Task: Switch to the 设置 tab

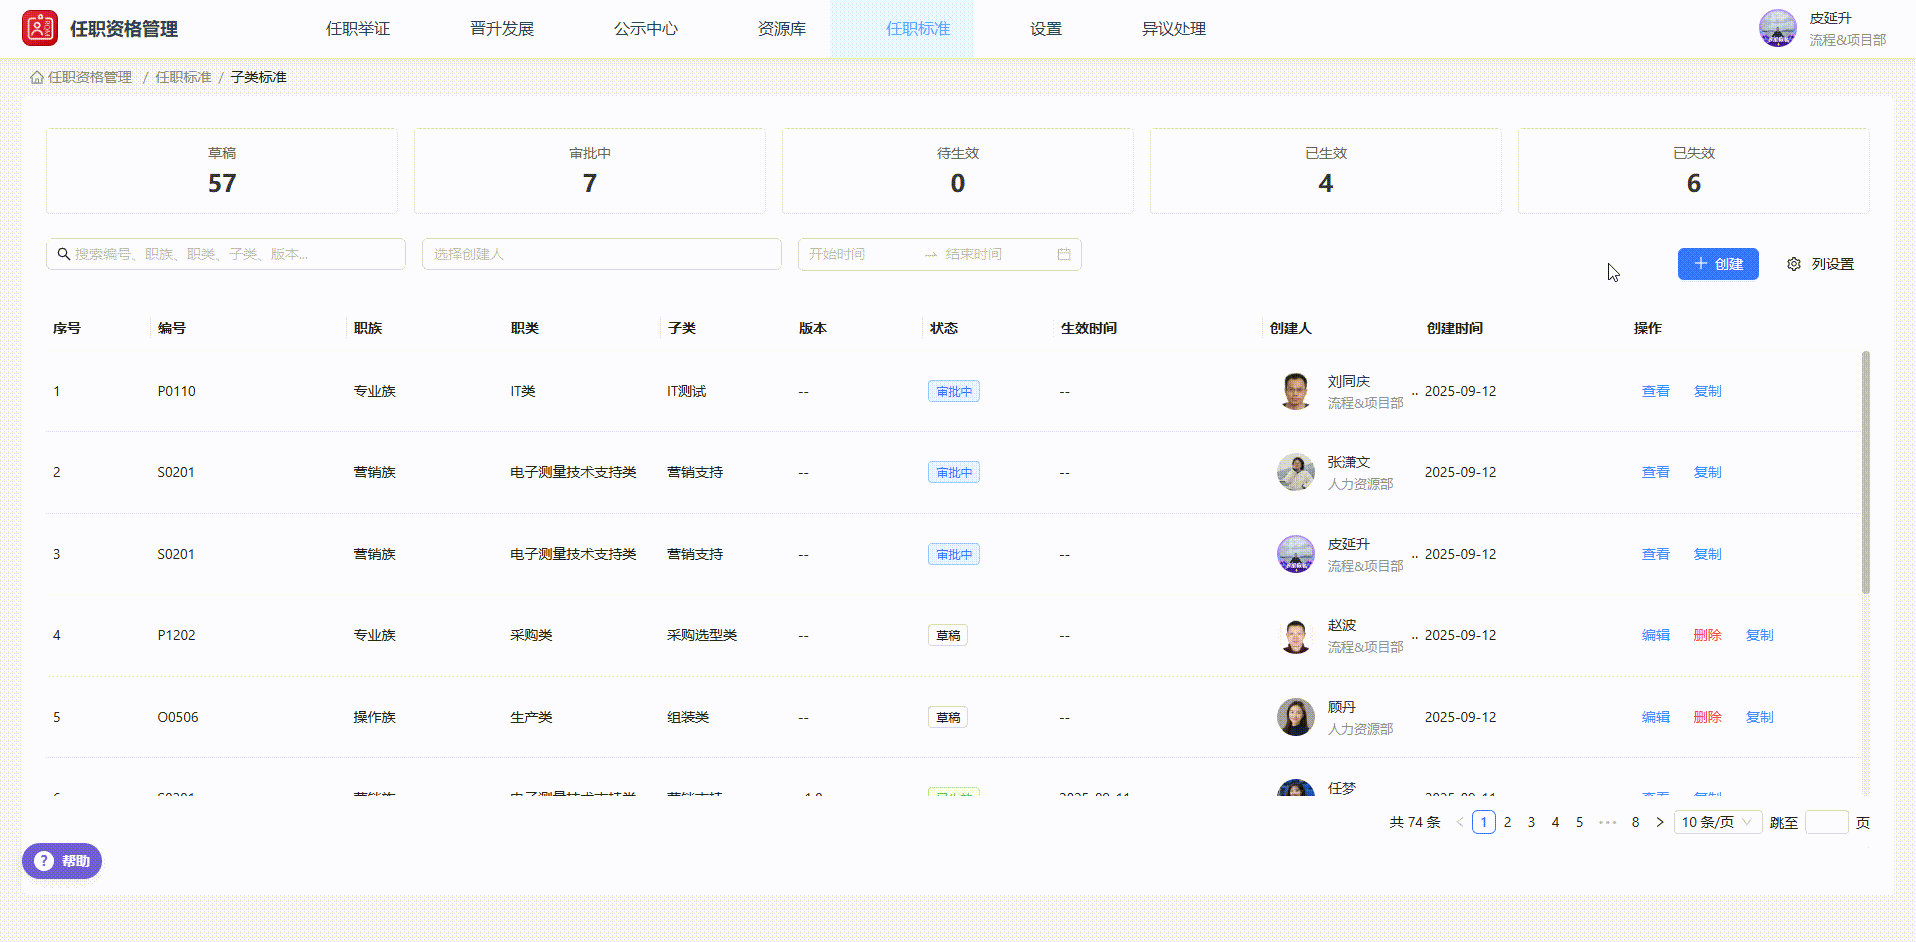Action: pos(1044,28)
